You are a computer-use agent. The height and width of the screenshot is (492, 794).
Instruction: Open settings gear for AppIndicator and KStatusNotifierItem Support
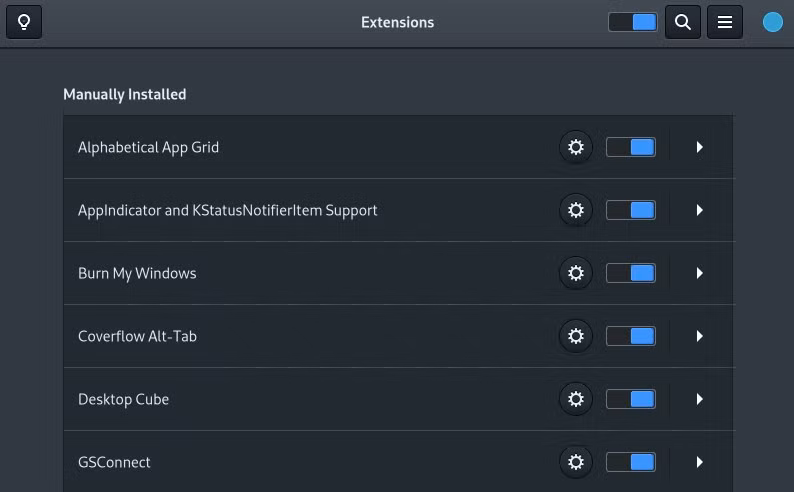click(576, 210)
